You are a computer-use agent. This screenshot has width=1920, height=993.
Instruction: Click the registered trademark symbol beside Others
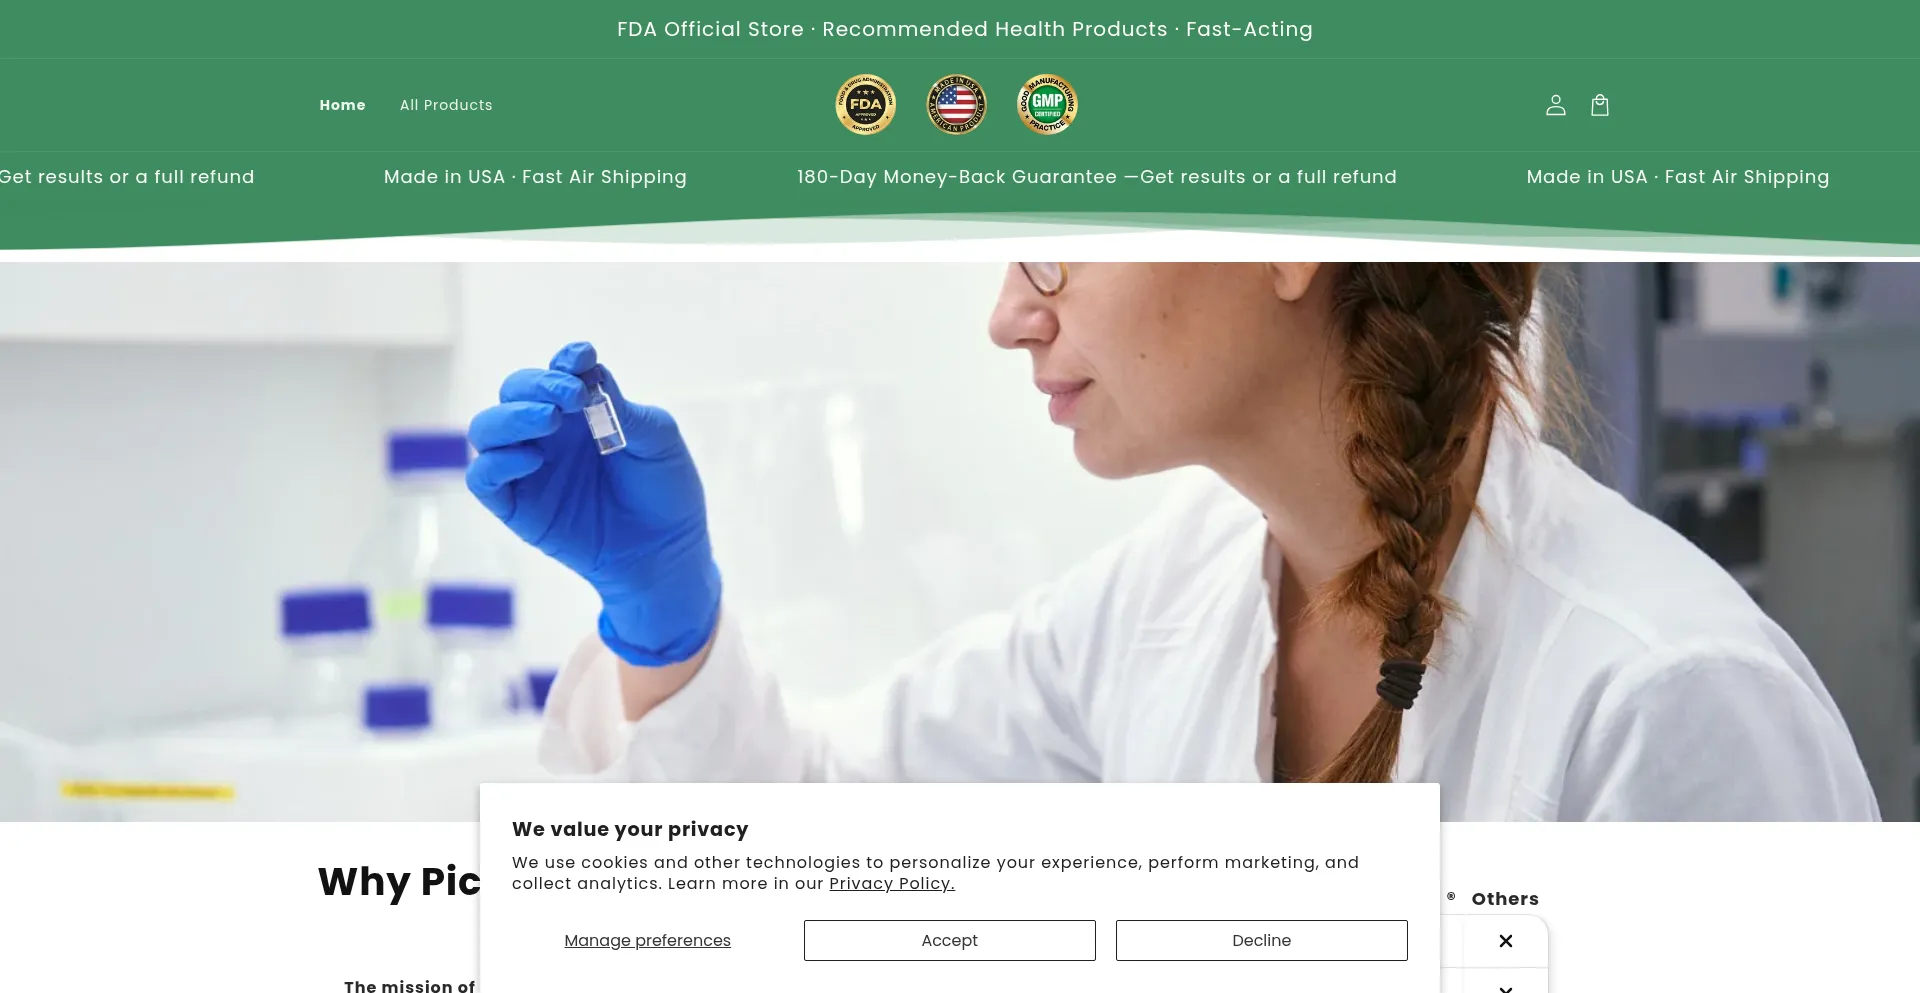pos(1451,896)
